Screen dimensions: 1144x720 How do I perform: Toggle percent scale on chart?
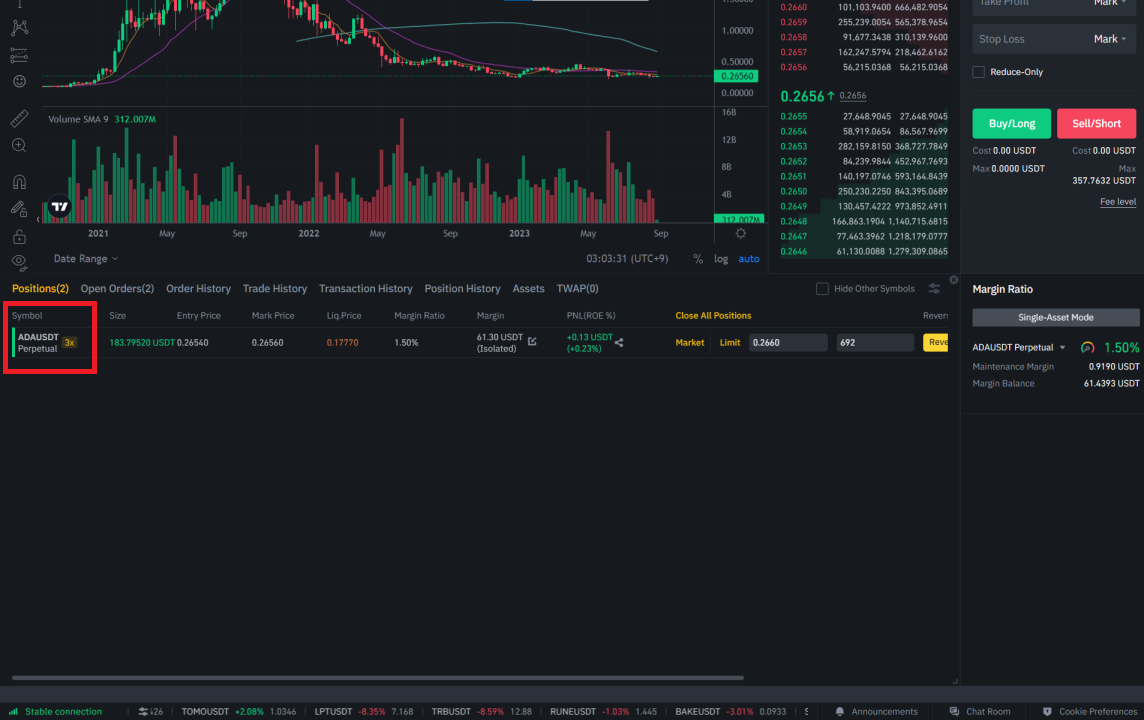698,259
